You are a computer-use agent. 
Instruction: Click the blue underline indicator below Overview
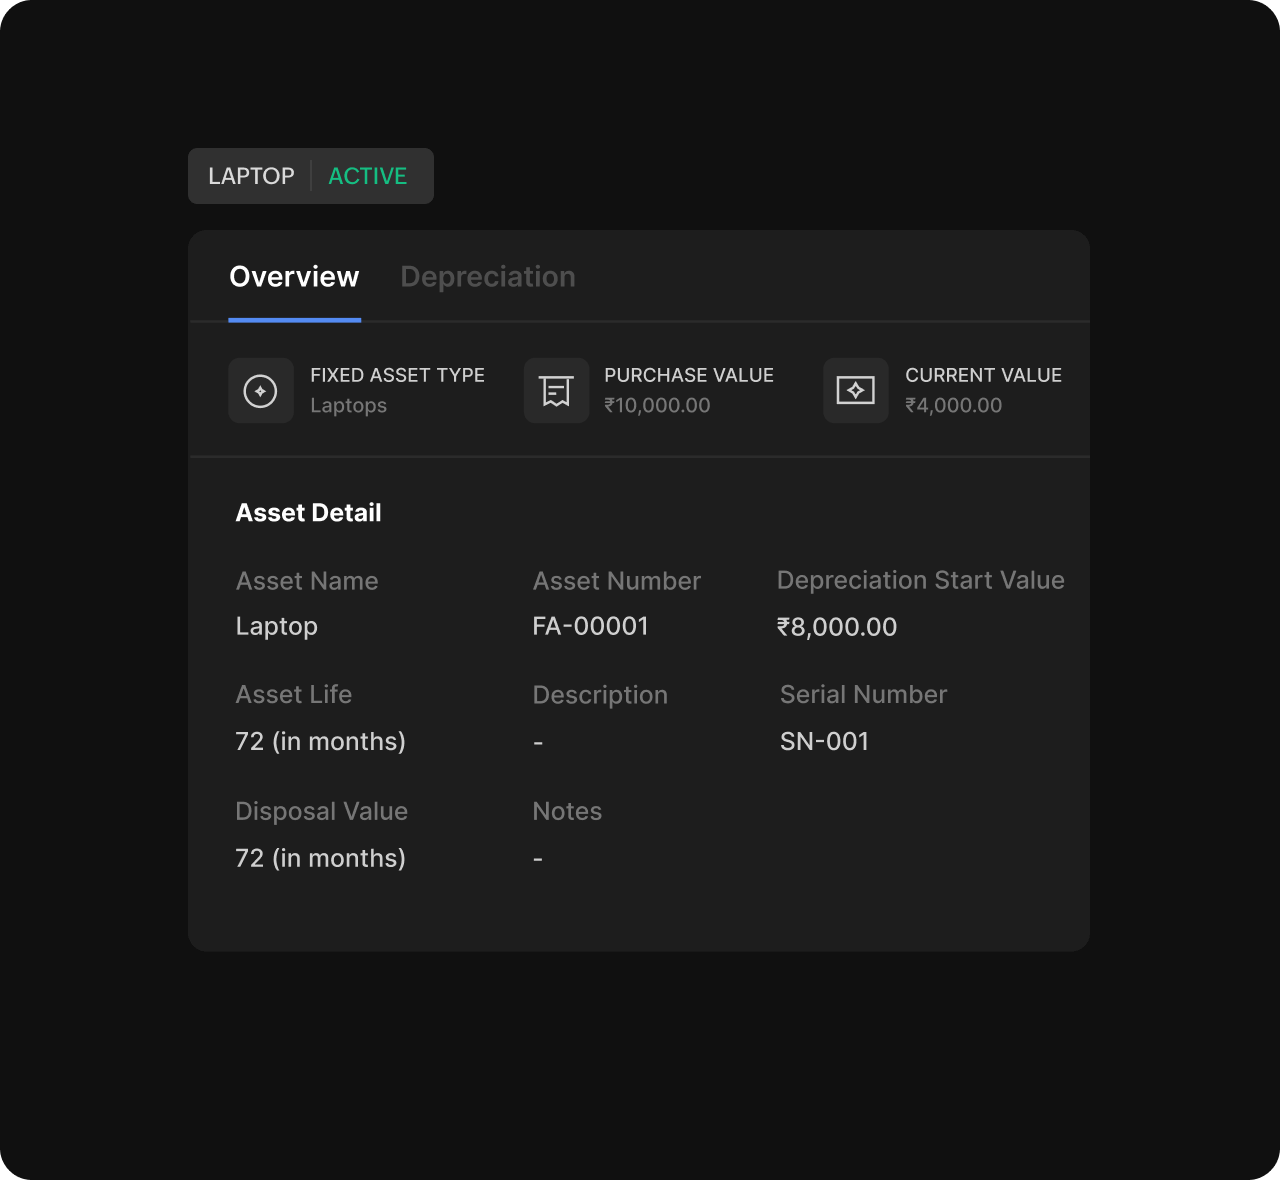(294, 319)
